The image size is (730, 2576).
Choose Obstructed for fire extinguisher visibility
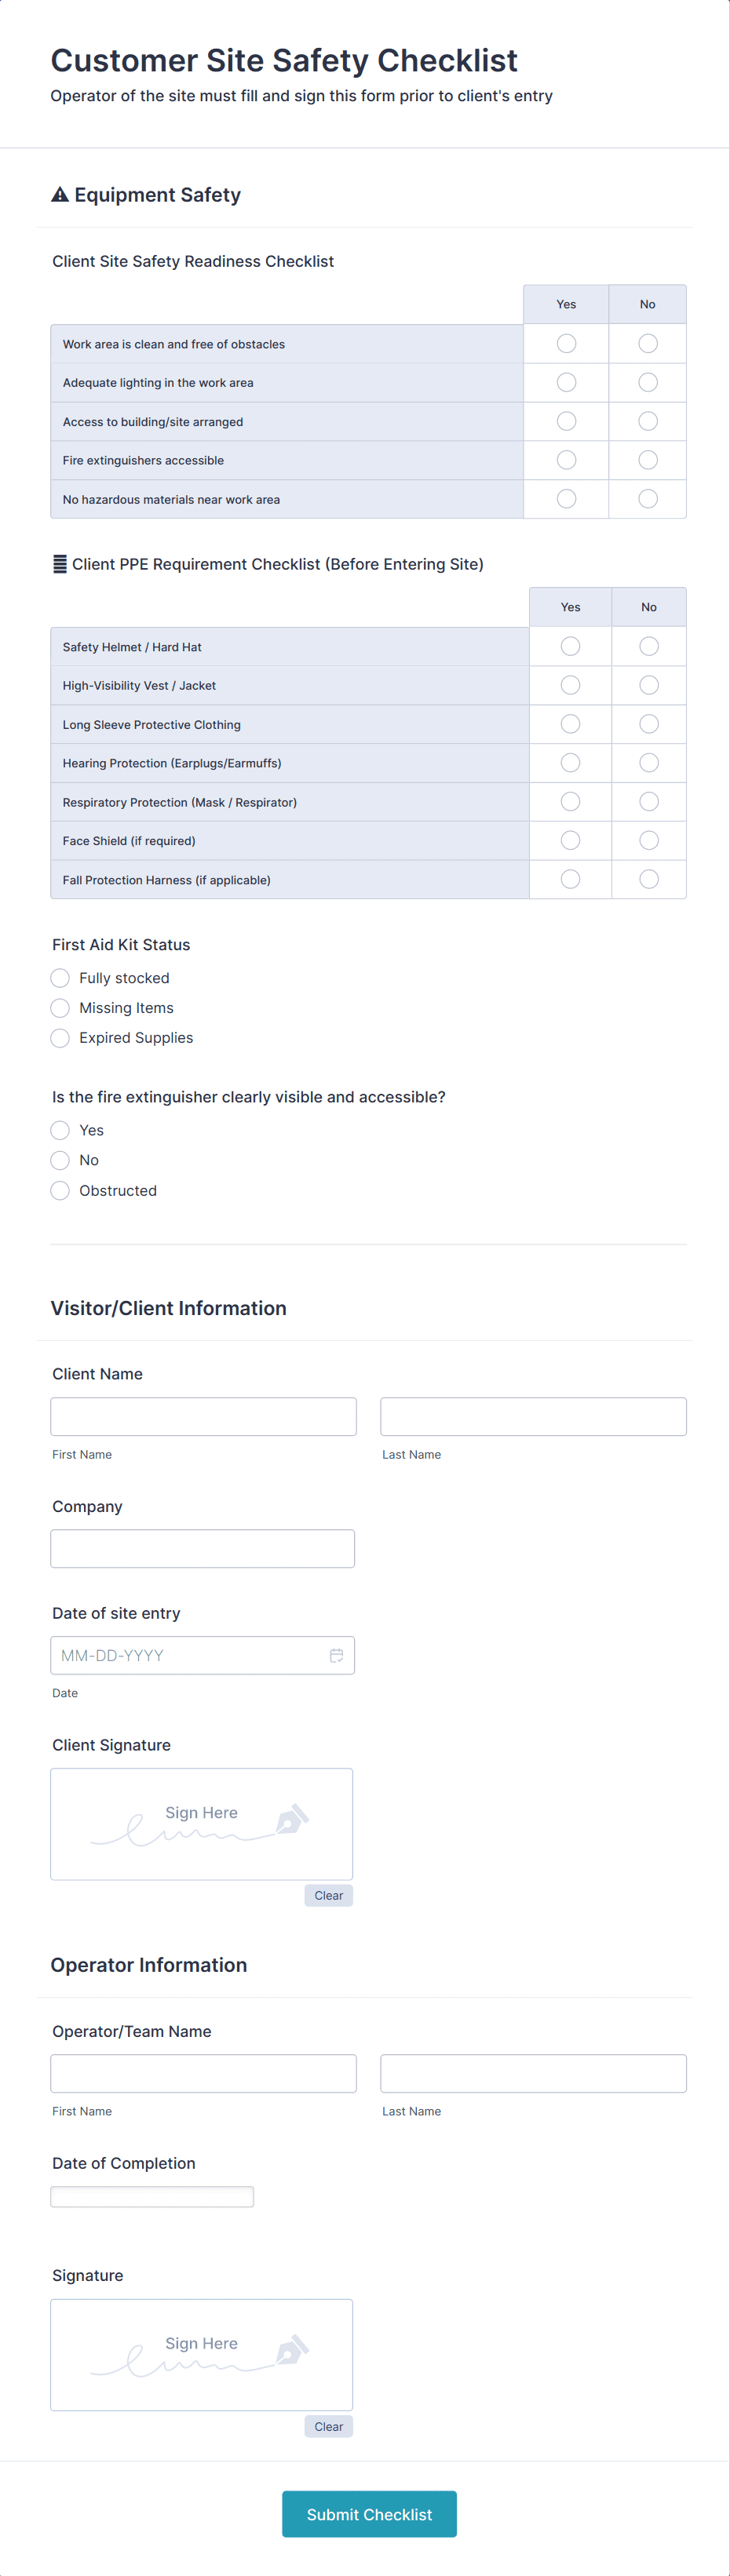pos(60,1190)
